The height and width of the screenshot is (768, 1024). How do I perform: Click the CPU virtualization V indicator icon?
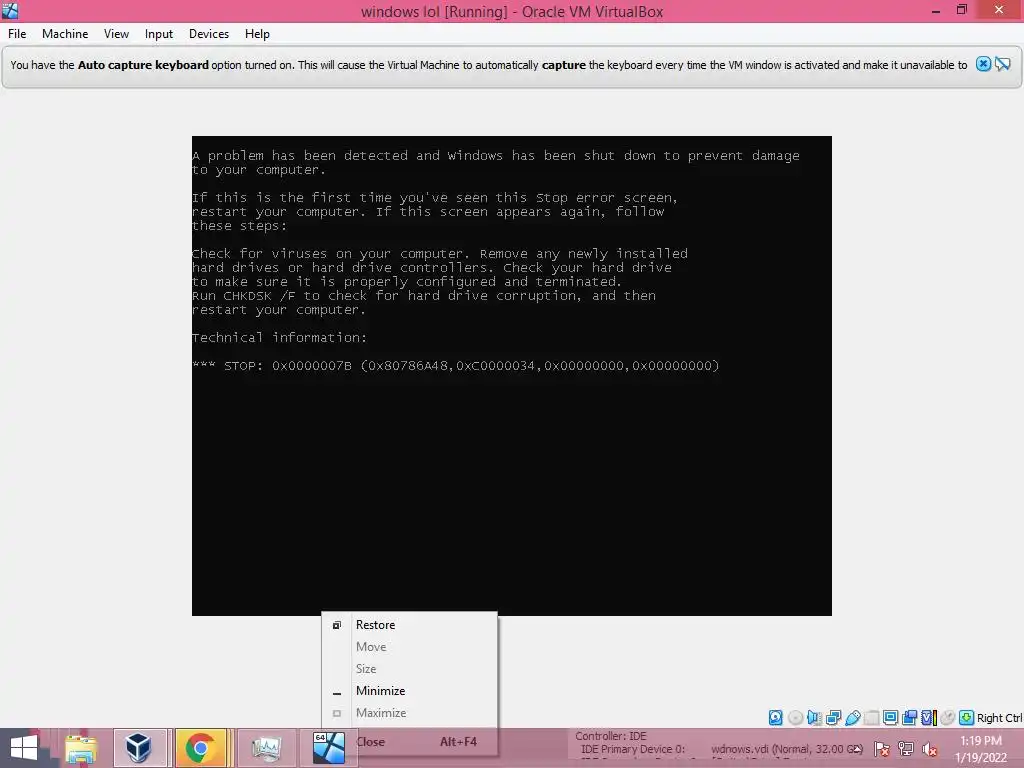(928, 718)
